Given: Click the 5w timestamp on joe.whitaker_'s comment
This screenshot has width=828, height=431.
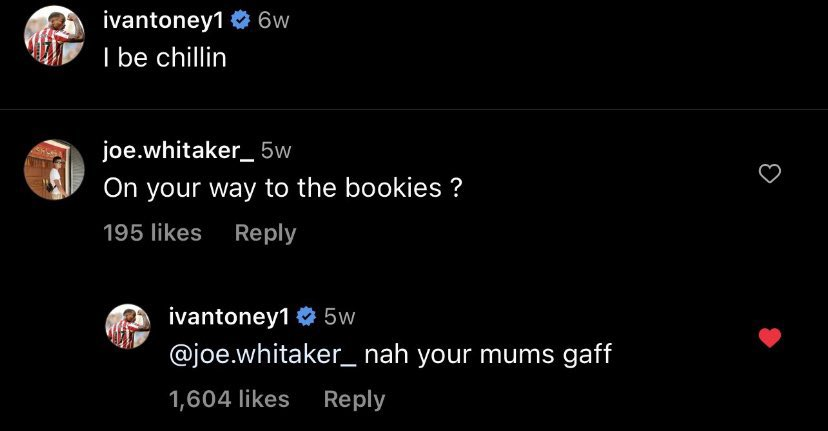Looking at the screenshot, I should point(276,150).
